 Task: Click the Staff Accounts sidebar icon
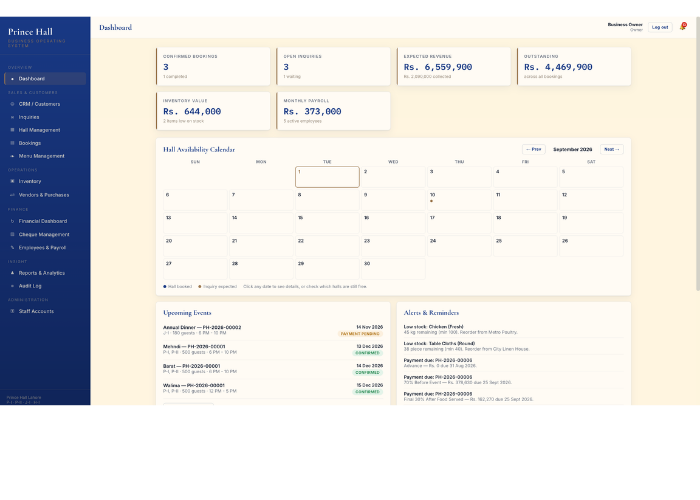point(12,311)
